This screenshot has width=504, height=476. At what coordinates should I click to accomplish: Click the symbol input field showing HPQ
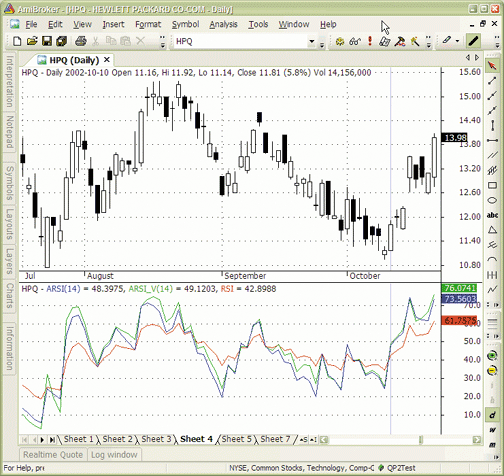[241, 42]
